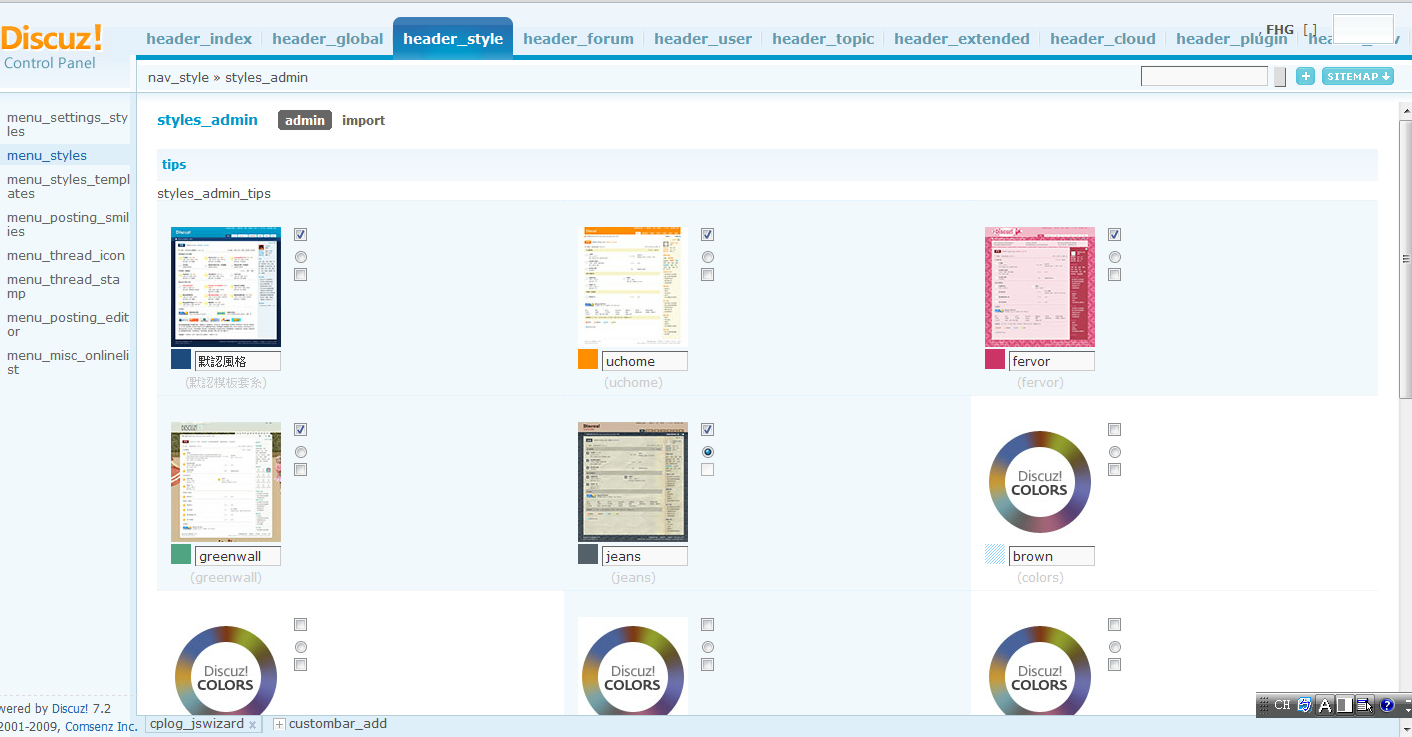This screenshot has height=737, width=1412.
Task: Click the slate gray jeans color swatch
Action: point(588,555)
